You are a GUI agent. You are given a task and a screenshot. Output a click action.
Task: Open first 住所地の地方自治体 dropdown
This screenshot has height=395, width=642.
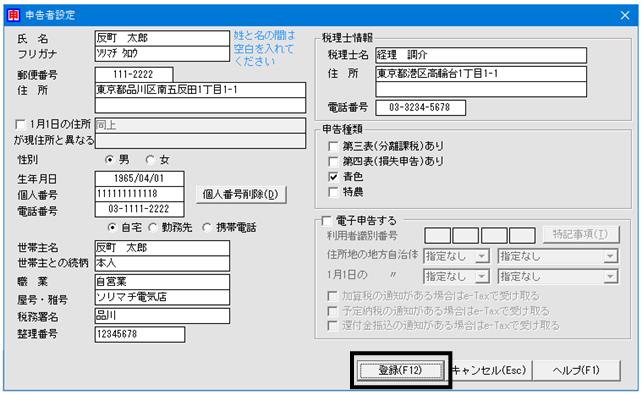456,257
